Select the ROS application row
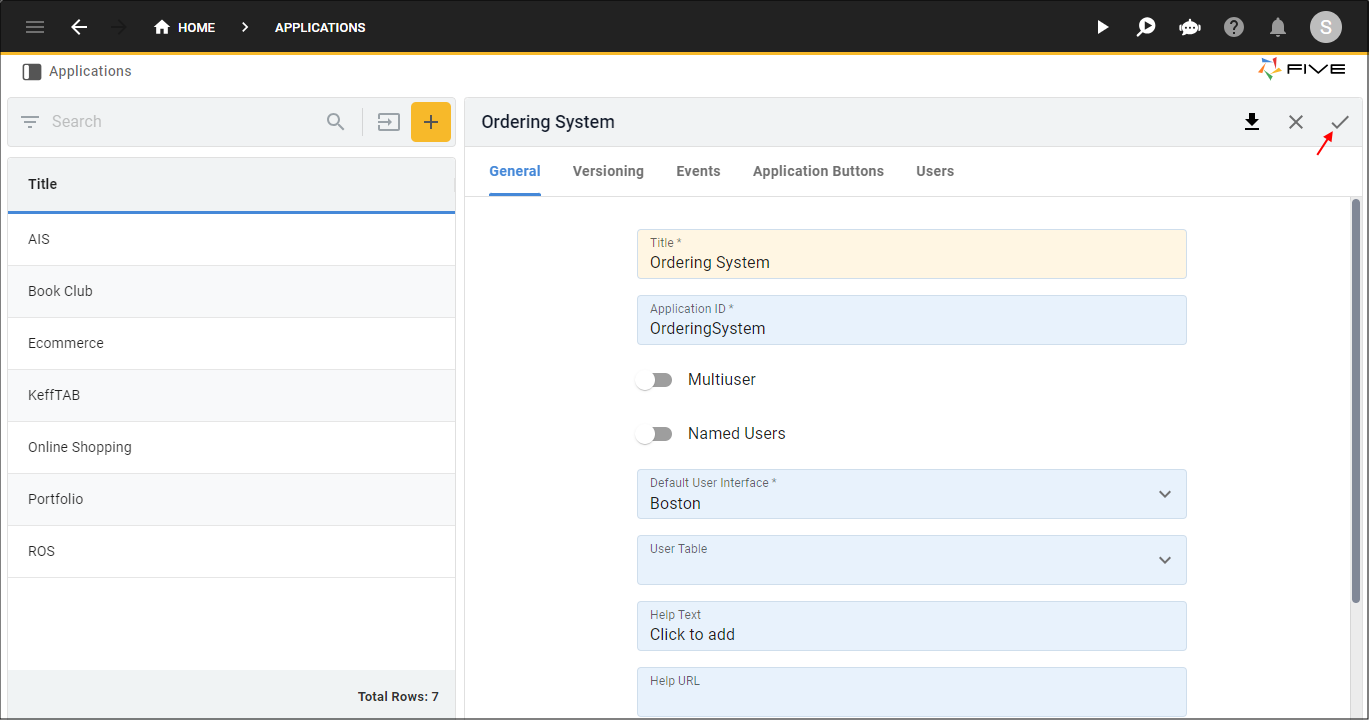1369x720 pixels. point(231,552)
